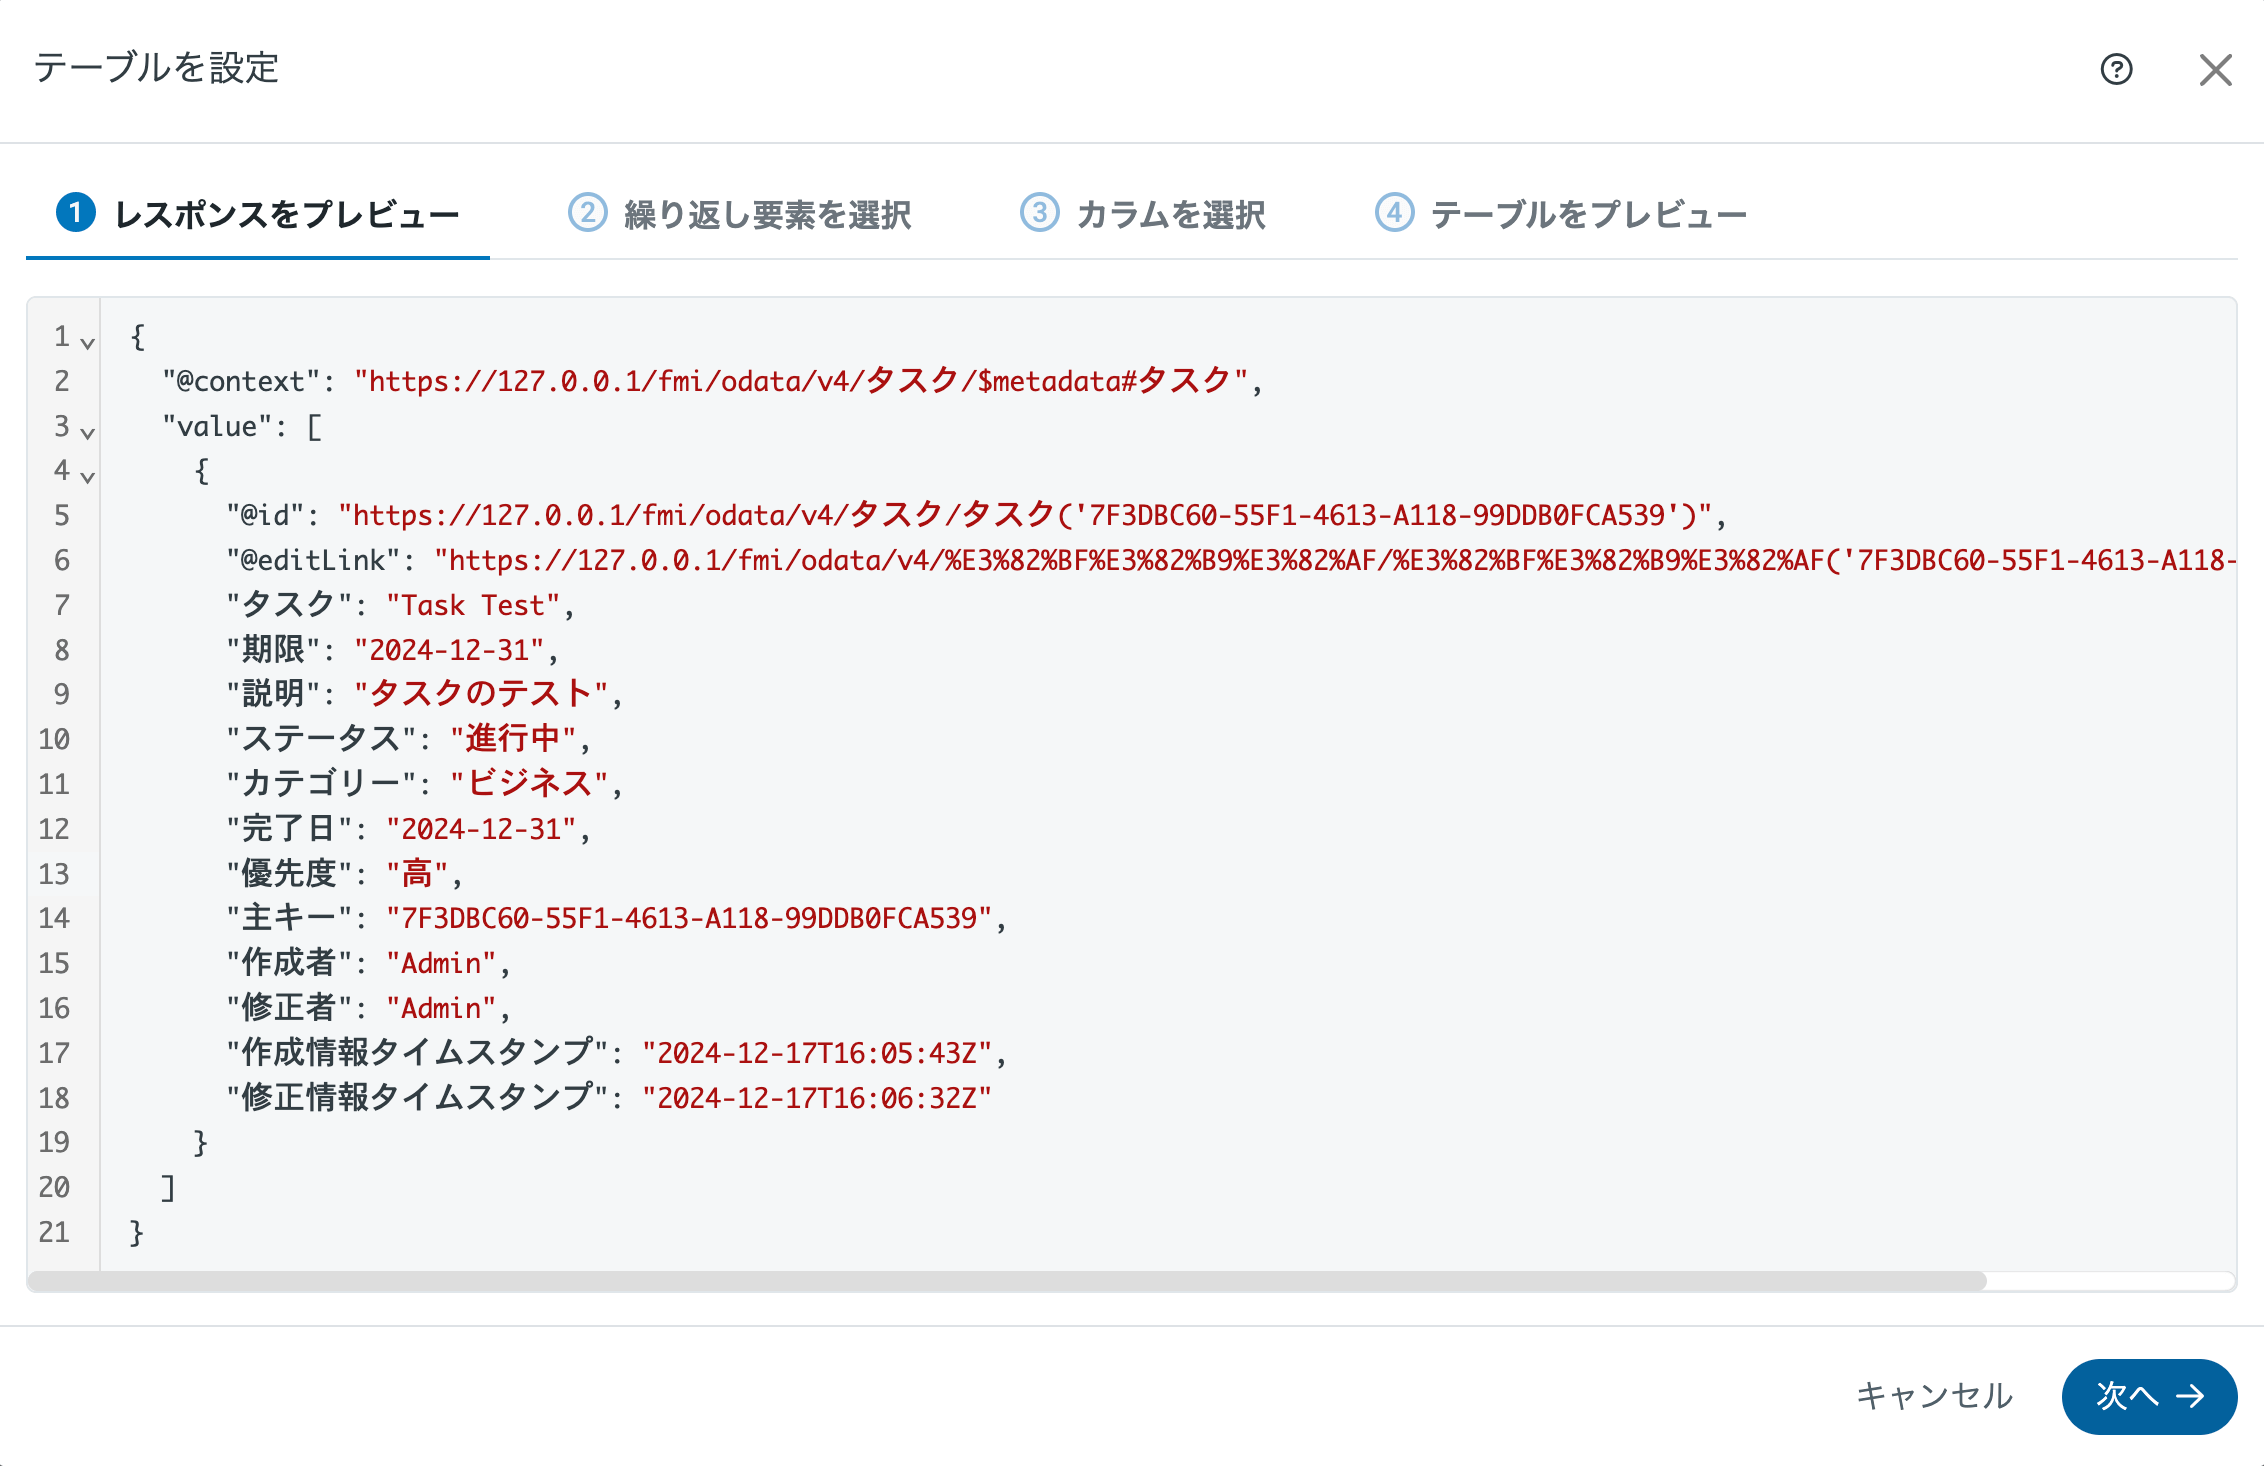
Task: Click the "Task Test" value on line 7
Action: [473, 605]
